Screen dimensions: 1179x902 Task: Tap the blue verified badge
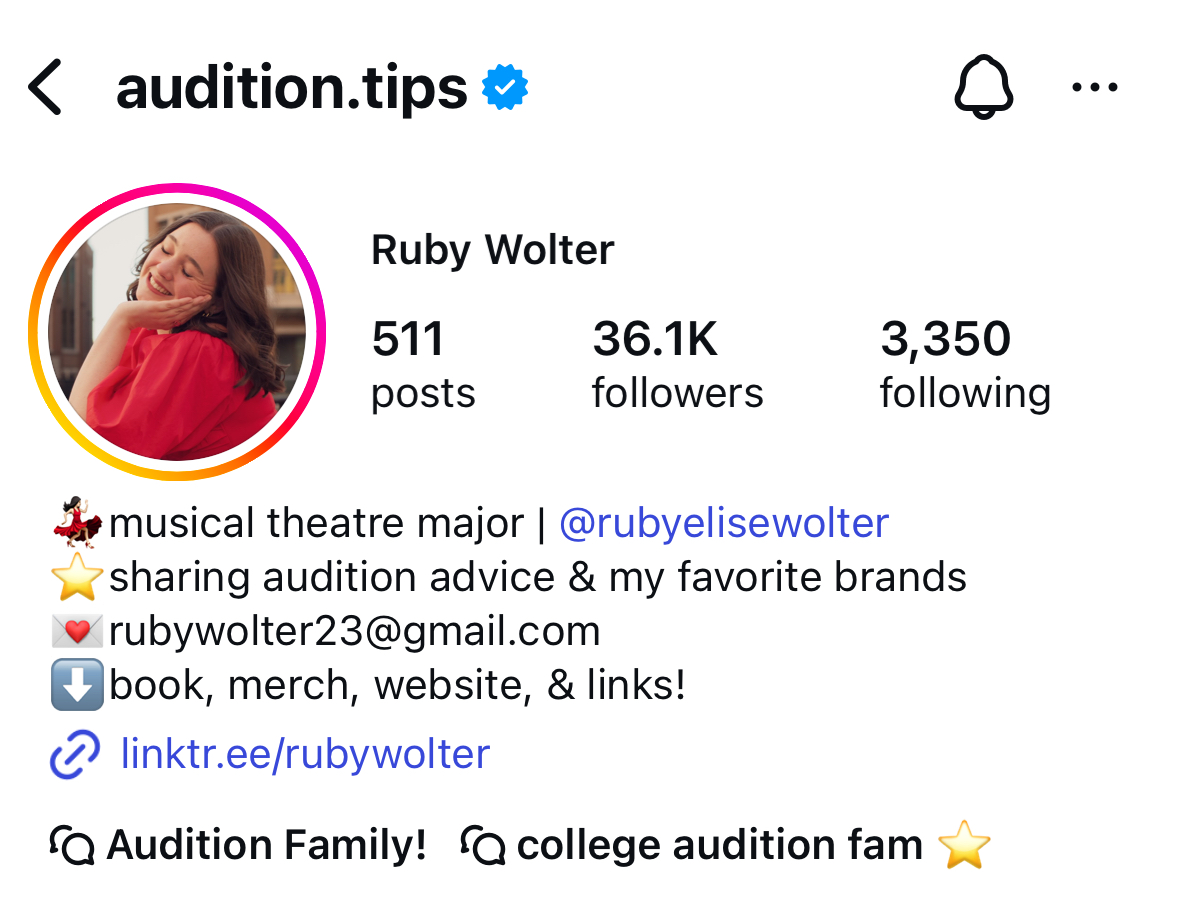pos(505,88)
